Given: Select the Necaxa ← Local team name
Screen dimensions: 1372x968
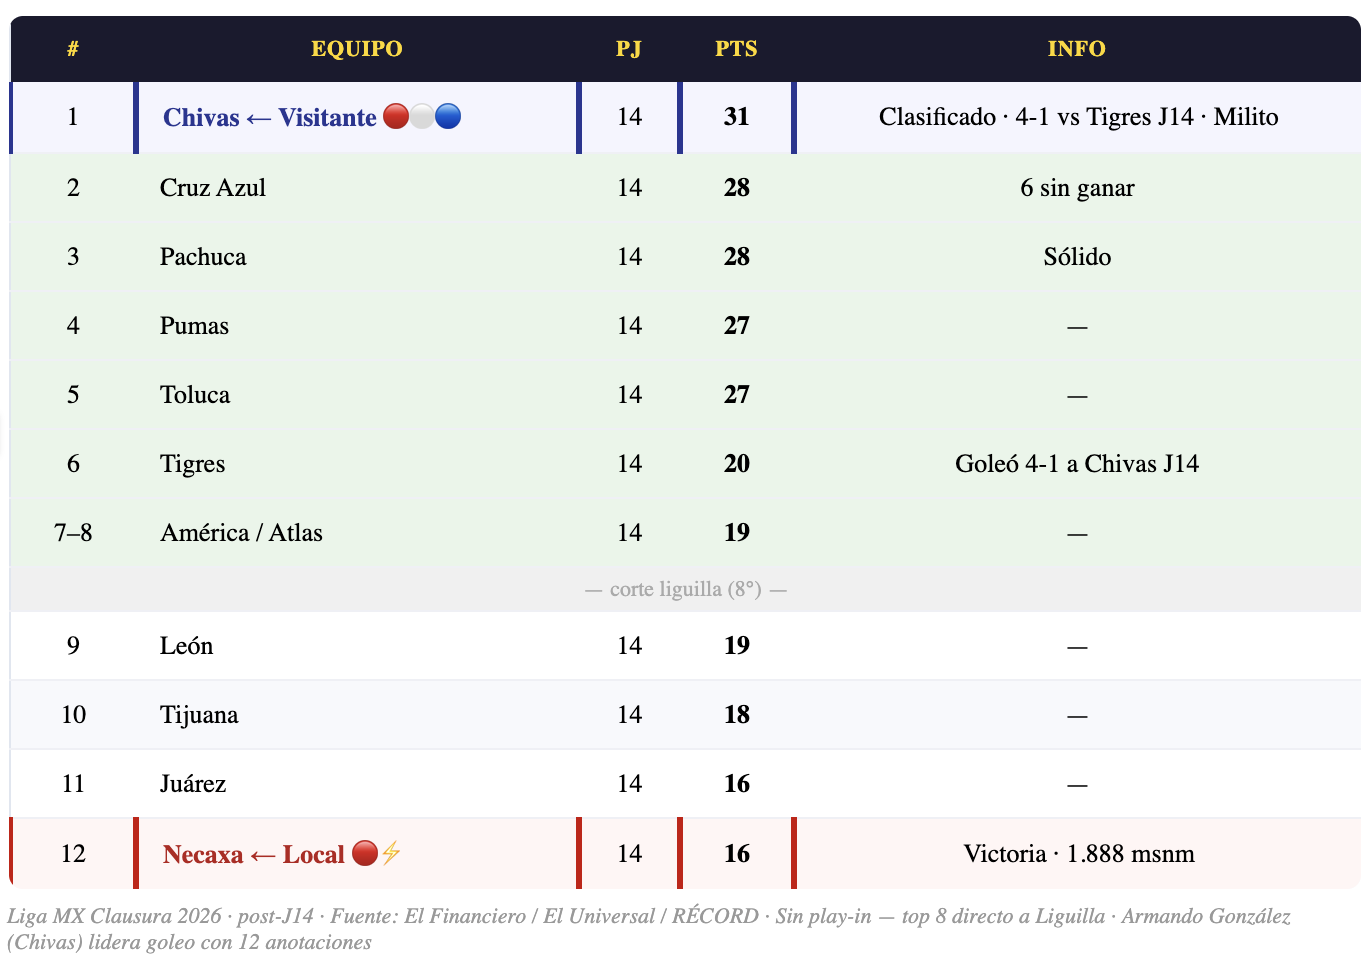Looking at the screenshot, I should click(x=253, y=855).
